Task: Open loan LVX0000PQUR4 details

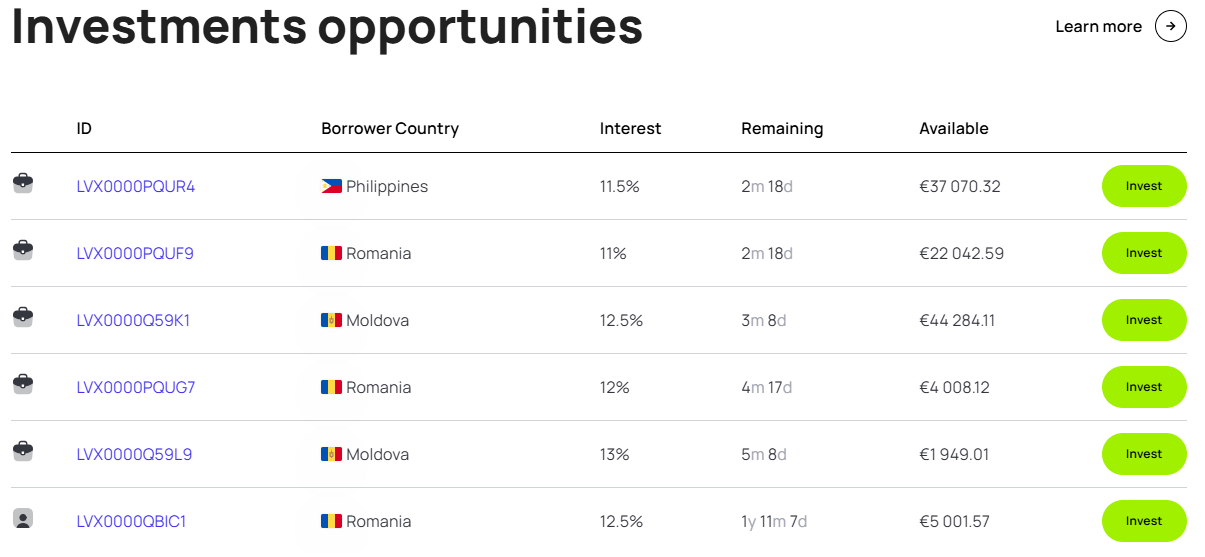Action: click(136, 187)
